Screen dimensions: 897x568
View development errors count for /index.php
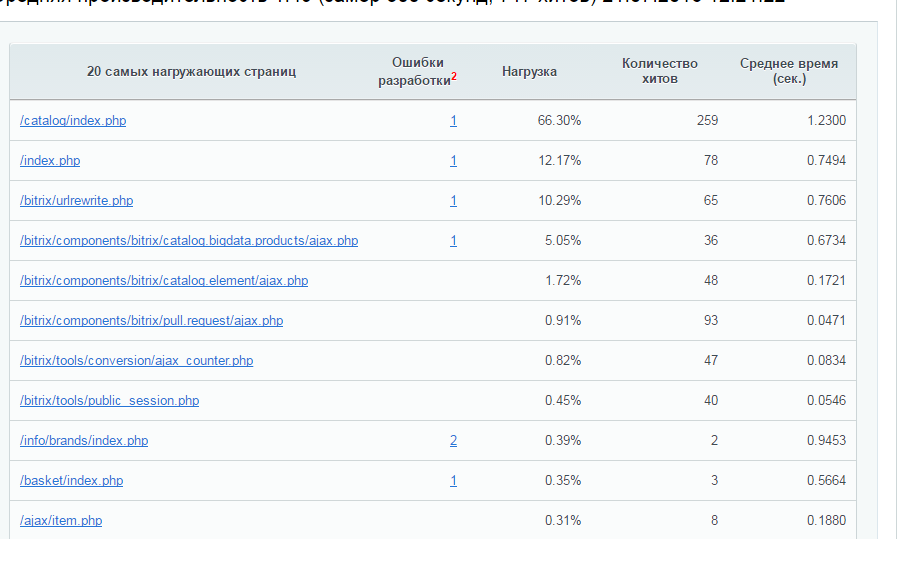coord(453,161)
